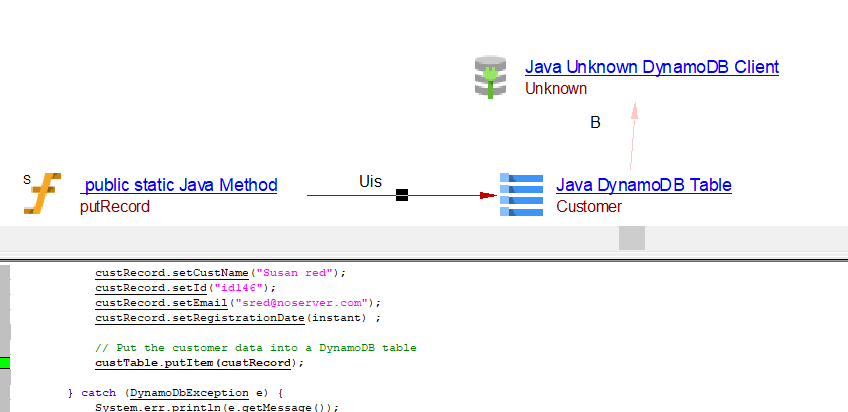The image size is (848, 412).
Task: Click the custRecord.setRegistrationDate code line
Action: (238, 317)
